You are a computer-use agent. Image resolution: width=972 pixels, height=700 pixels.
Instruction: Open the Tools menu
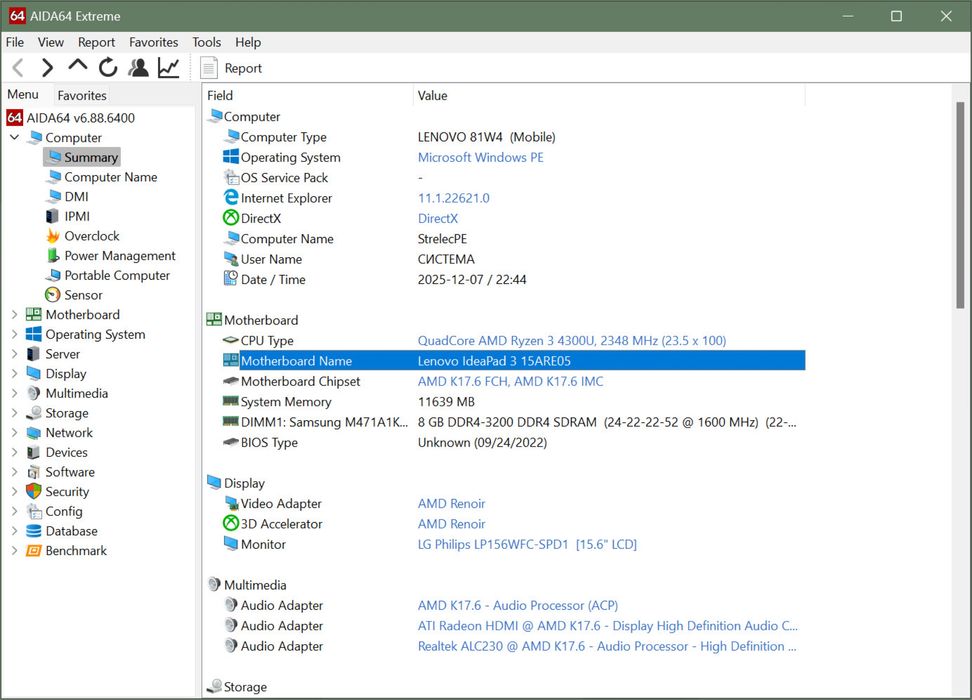click(206, 42)
